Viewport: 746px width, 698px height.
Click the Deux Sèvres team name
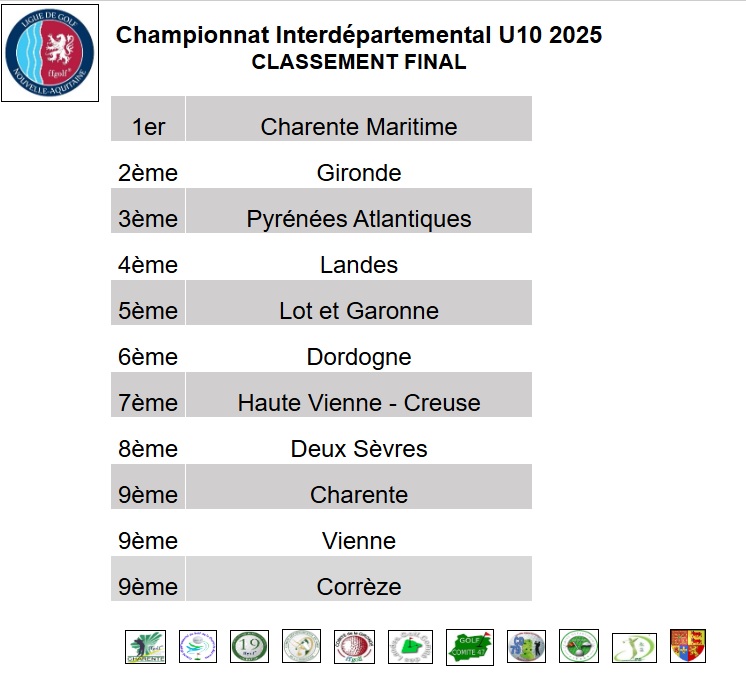(359, 449)
